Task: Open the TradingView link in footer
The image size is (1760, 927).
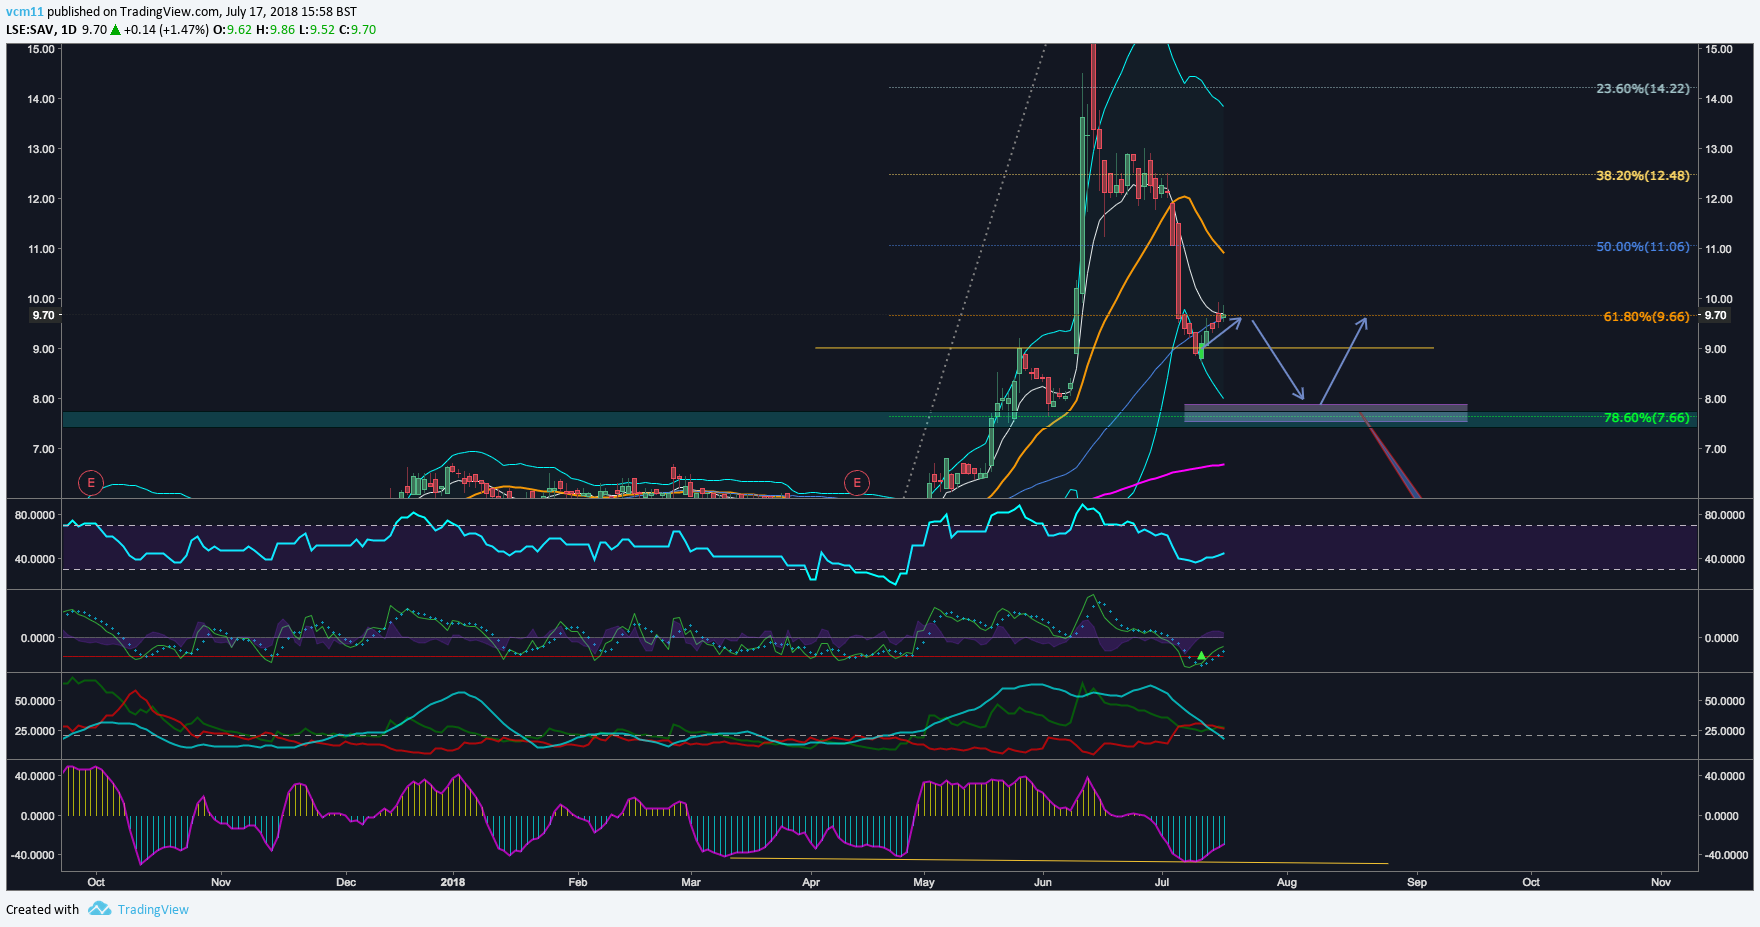Action: coord(153,909)
